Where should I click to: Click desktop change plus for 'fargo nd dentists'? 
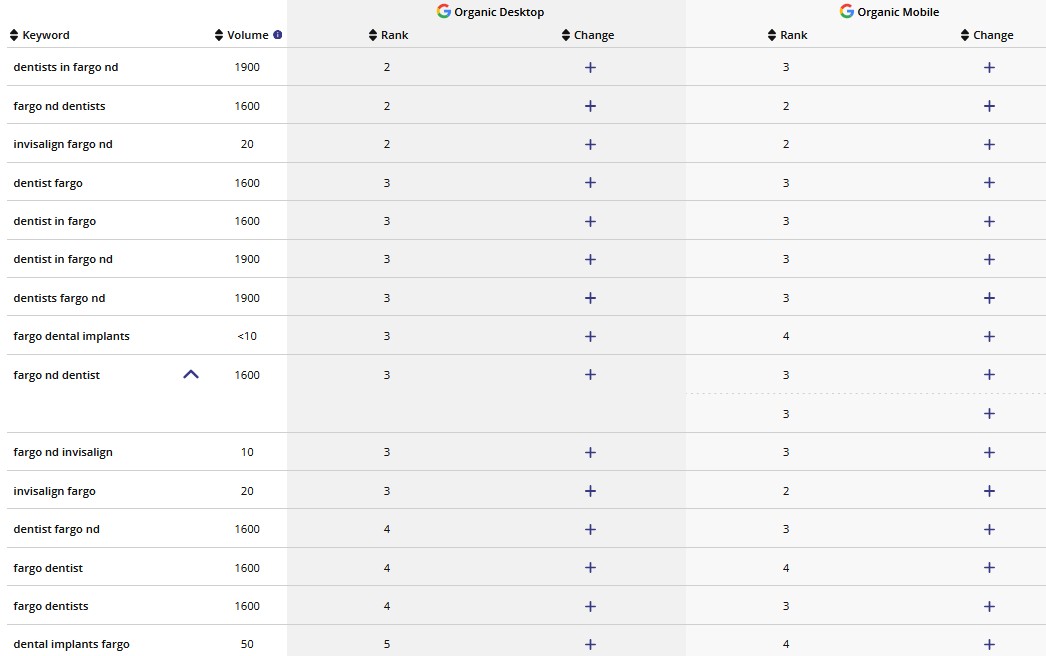tap(590, 106)
